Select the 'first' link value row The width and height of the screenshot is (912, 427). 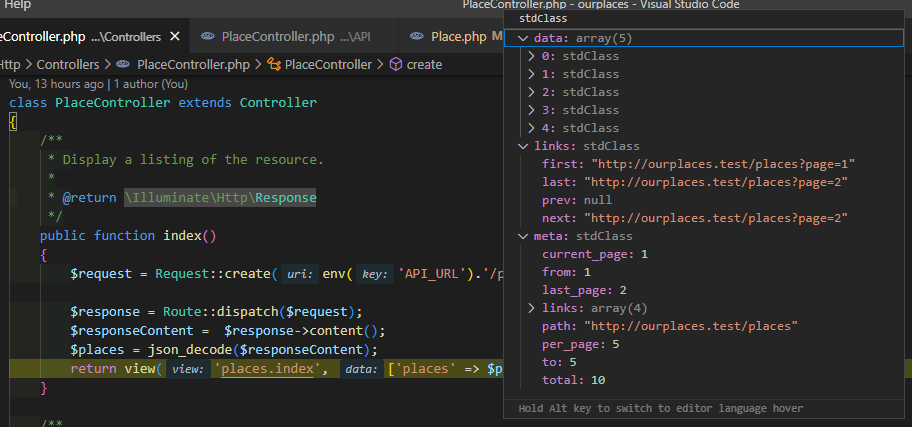pyautogui.click(x=704, y=164)
